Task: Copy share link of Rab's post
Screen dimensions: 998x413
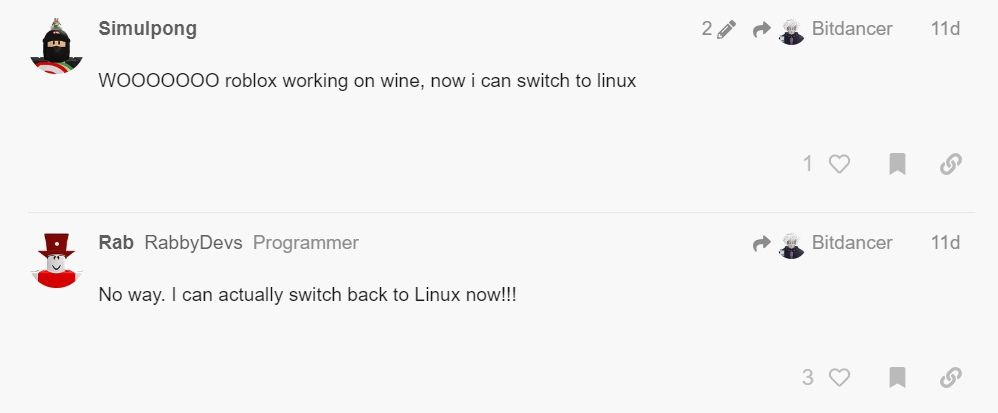Action: [x=950, y=377]
